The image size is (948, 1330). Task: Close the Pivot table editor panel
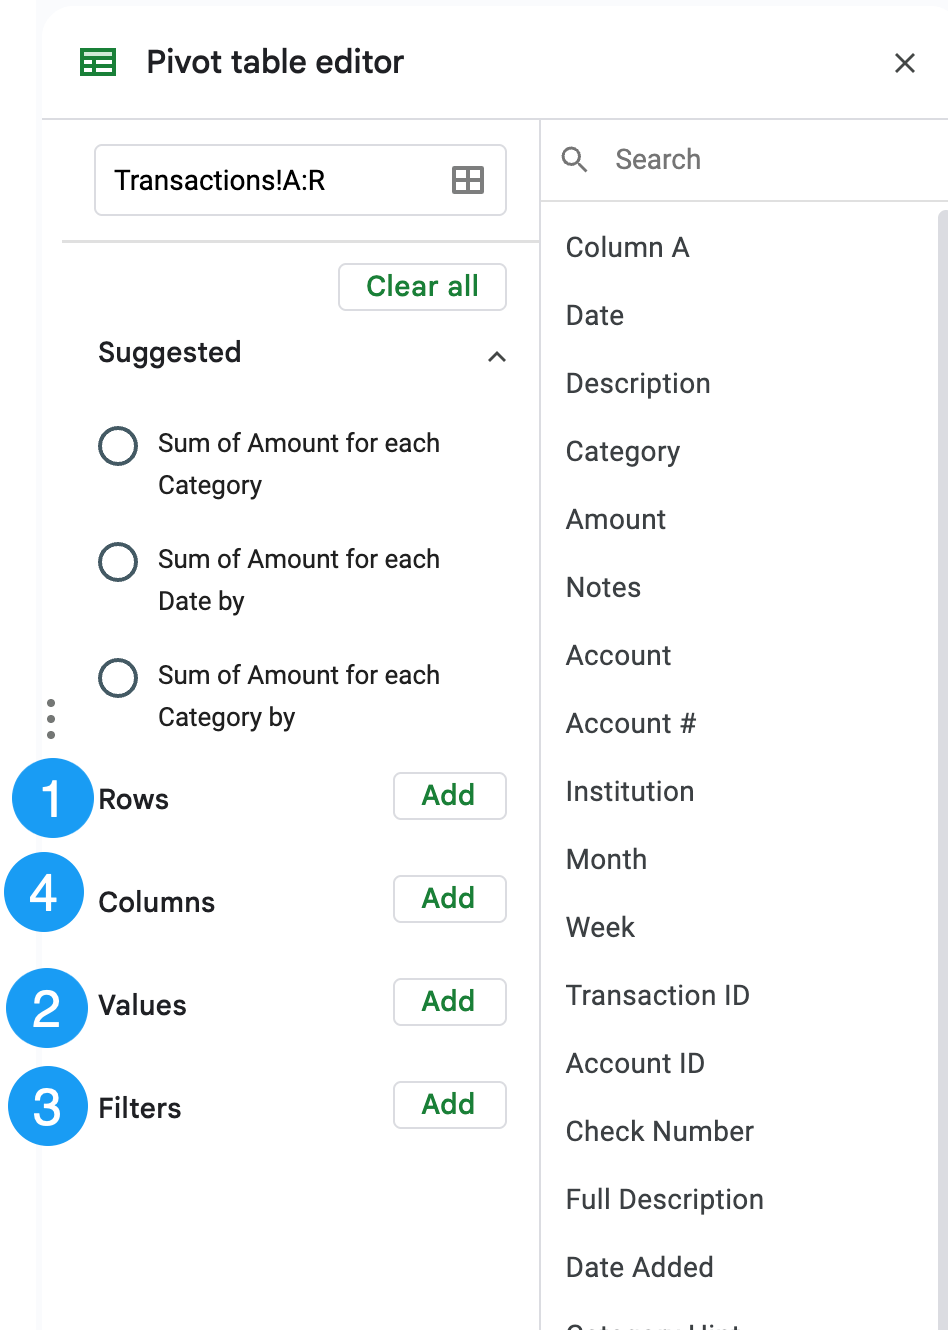tap(904, 63)
